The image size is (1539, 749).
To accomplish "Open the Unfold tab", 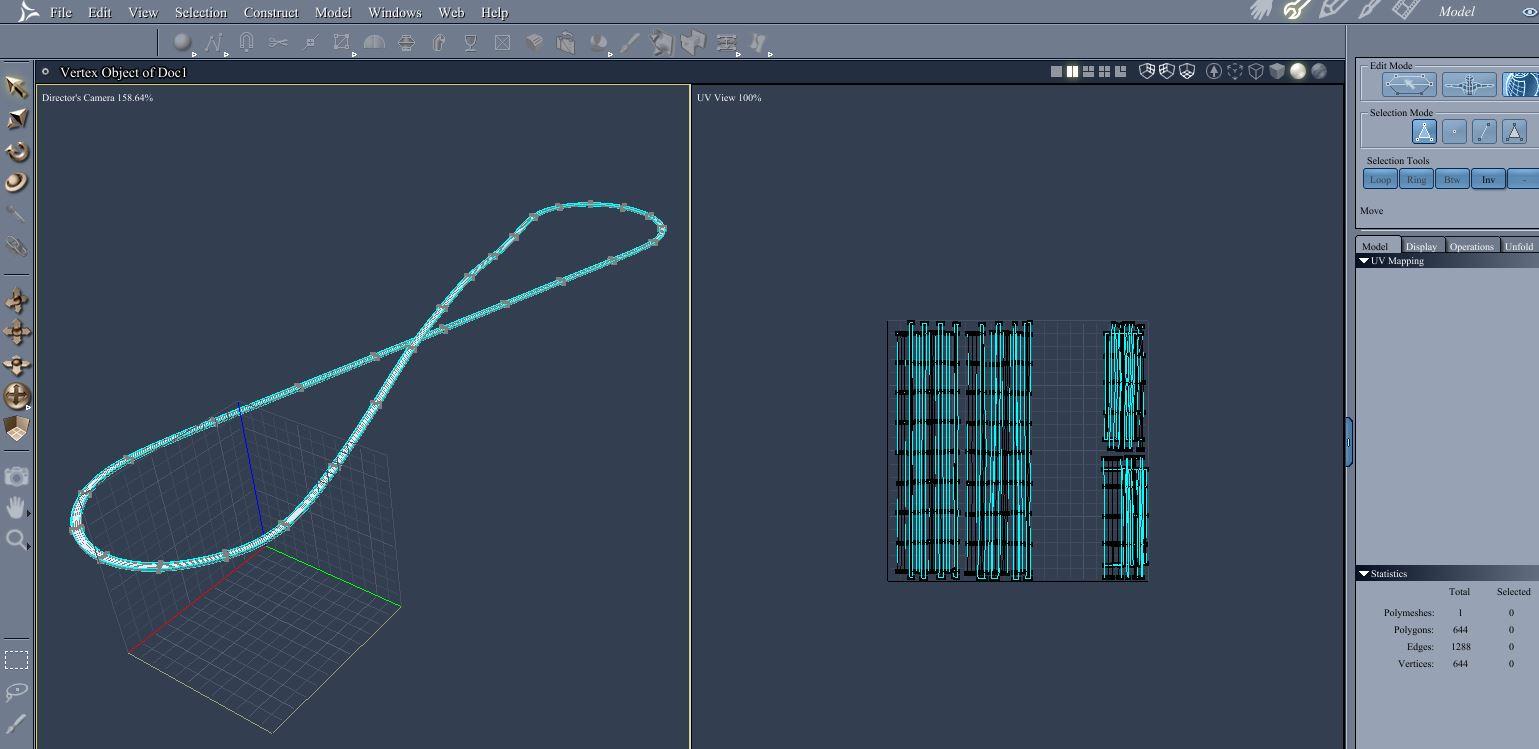I will (x=1519, y=246).
